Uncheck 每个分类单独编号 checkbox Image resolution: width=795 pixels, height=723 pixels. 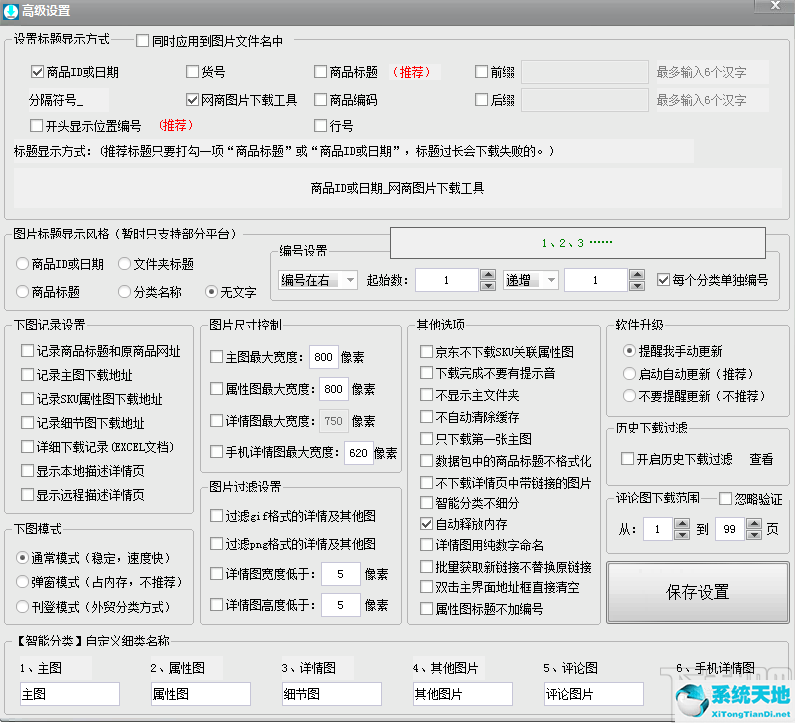pos(663,279)
